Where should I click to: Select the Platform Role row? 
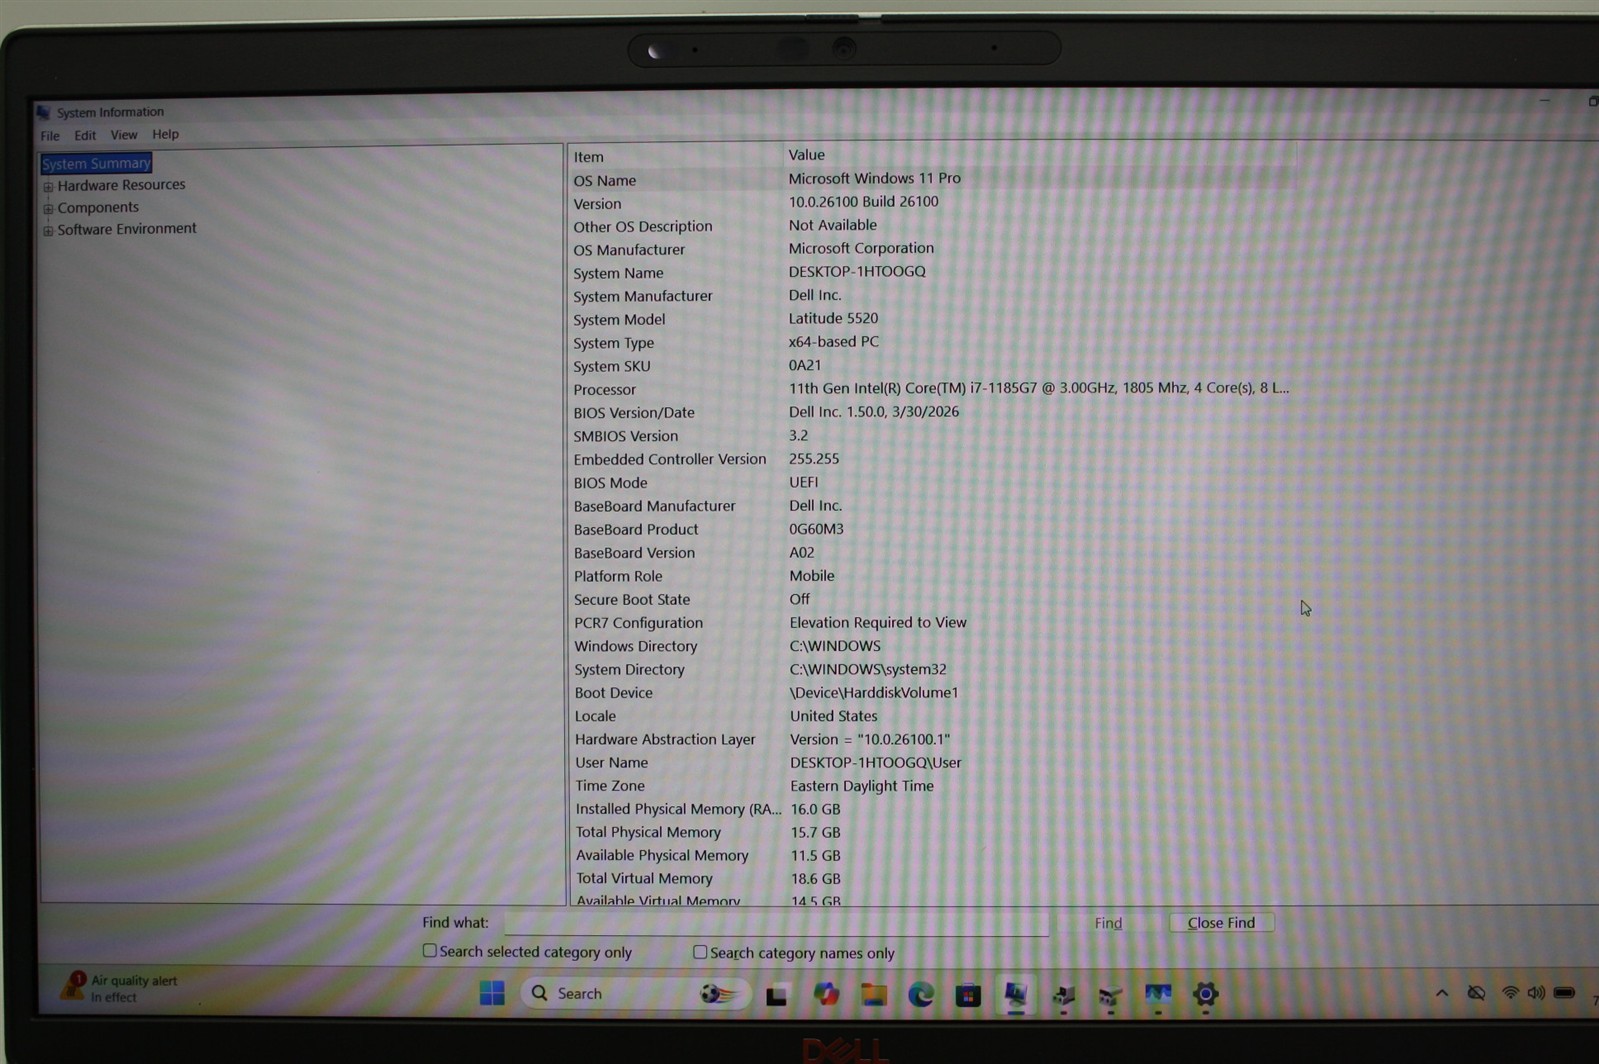click(932, 576)
